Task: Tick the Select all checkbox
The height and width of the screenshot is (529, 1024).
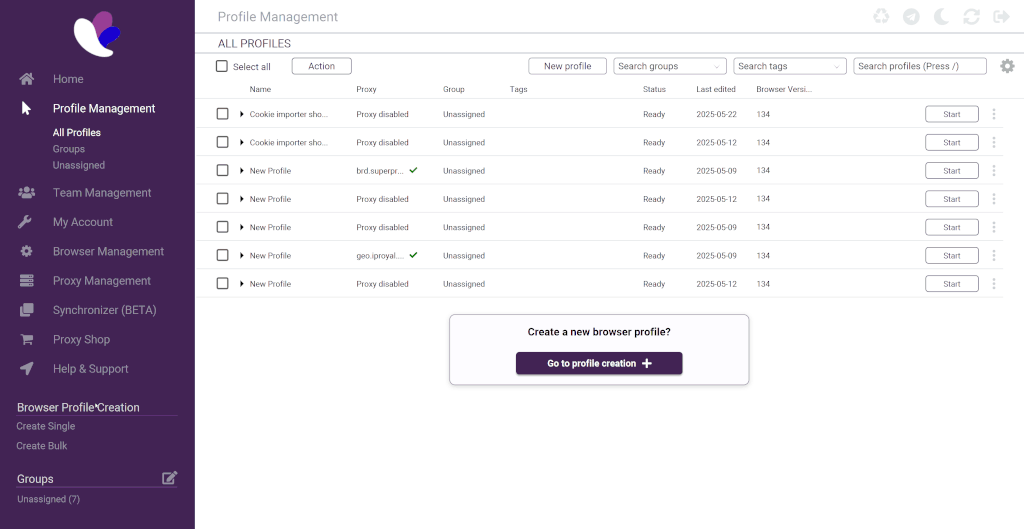Action: 222,67
